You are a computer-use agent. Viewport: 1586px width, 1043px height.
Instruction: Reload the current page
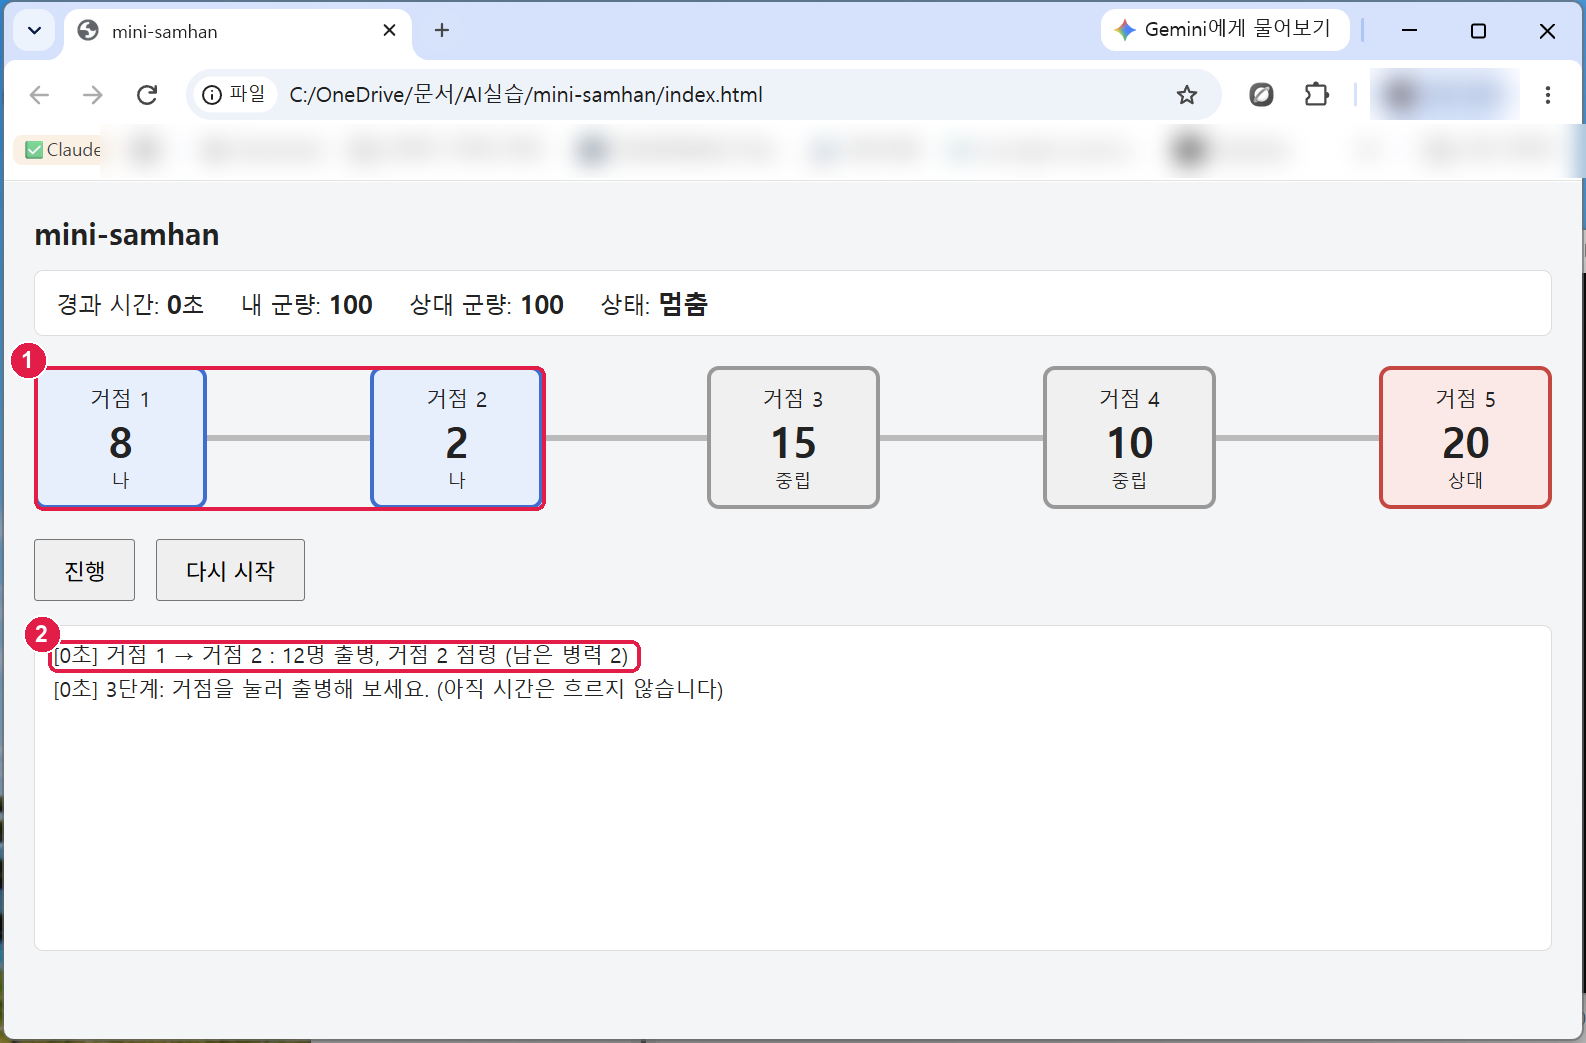147,95
